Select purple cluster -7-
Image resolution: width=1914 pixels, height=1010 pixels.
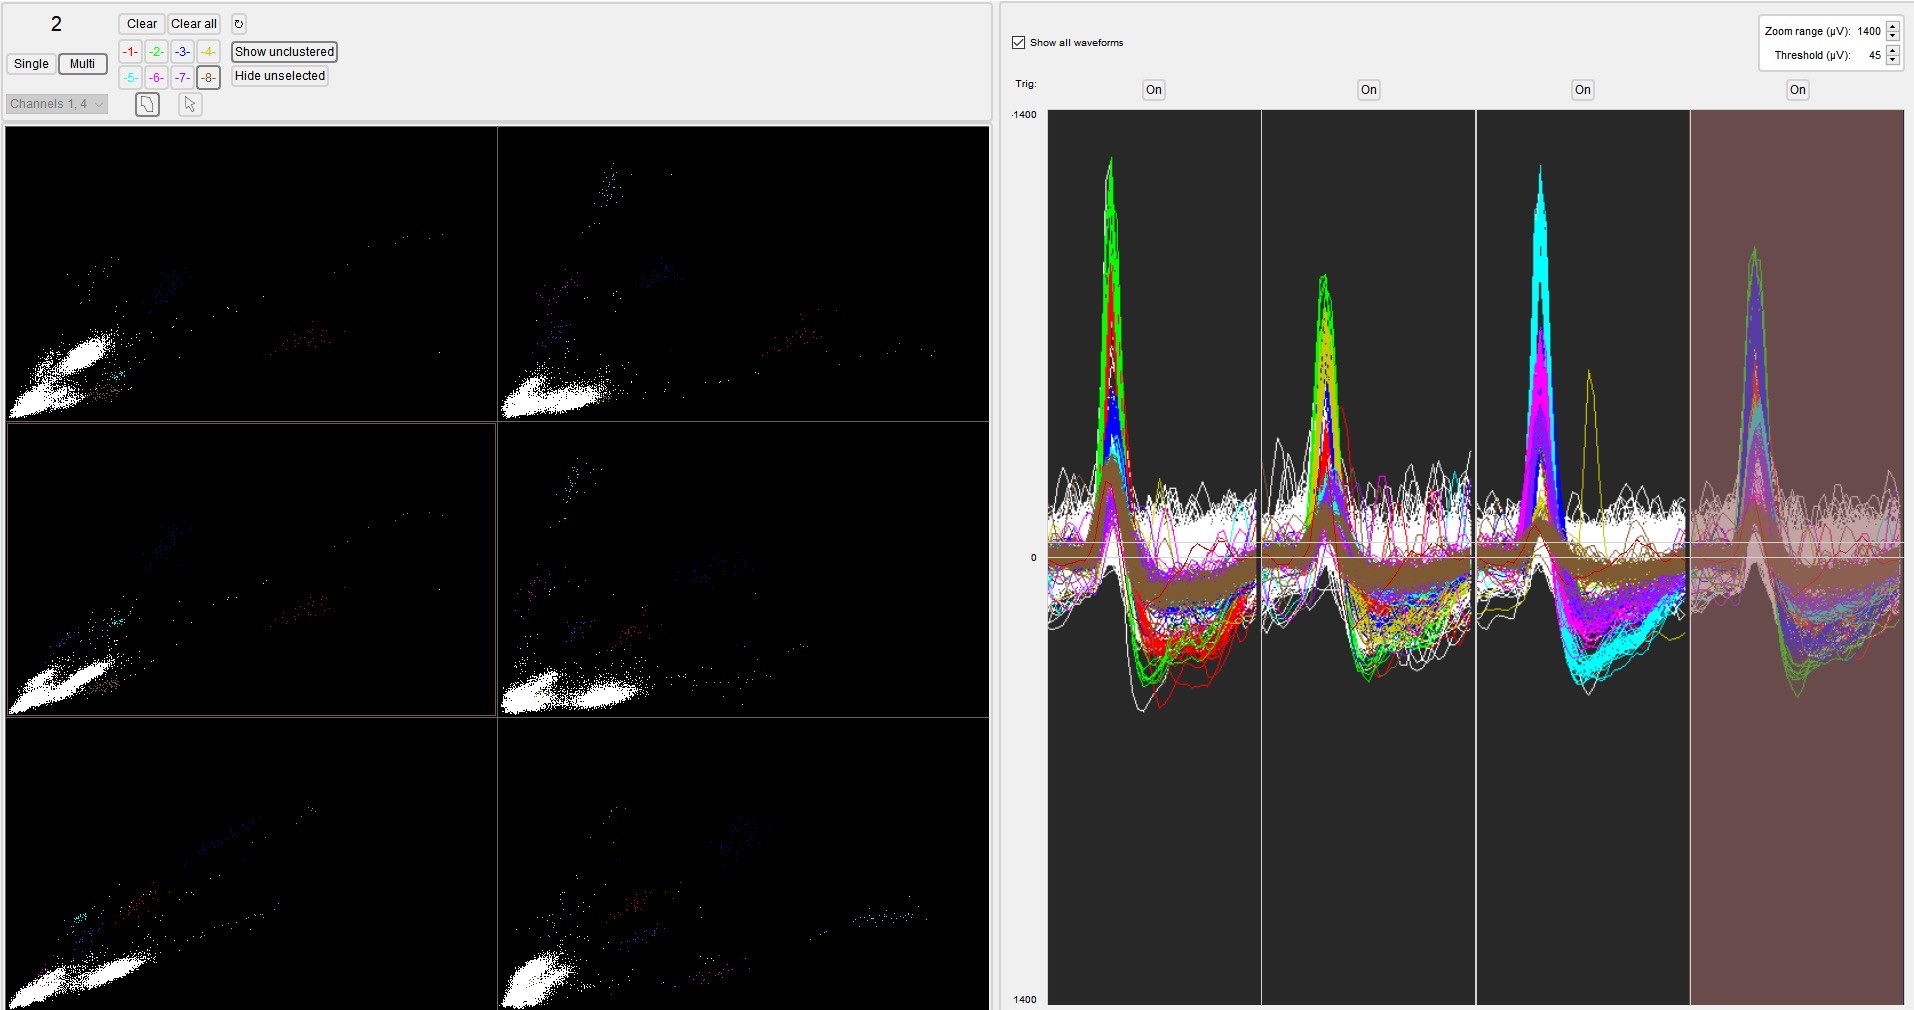point(182,77)
